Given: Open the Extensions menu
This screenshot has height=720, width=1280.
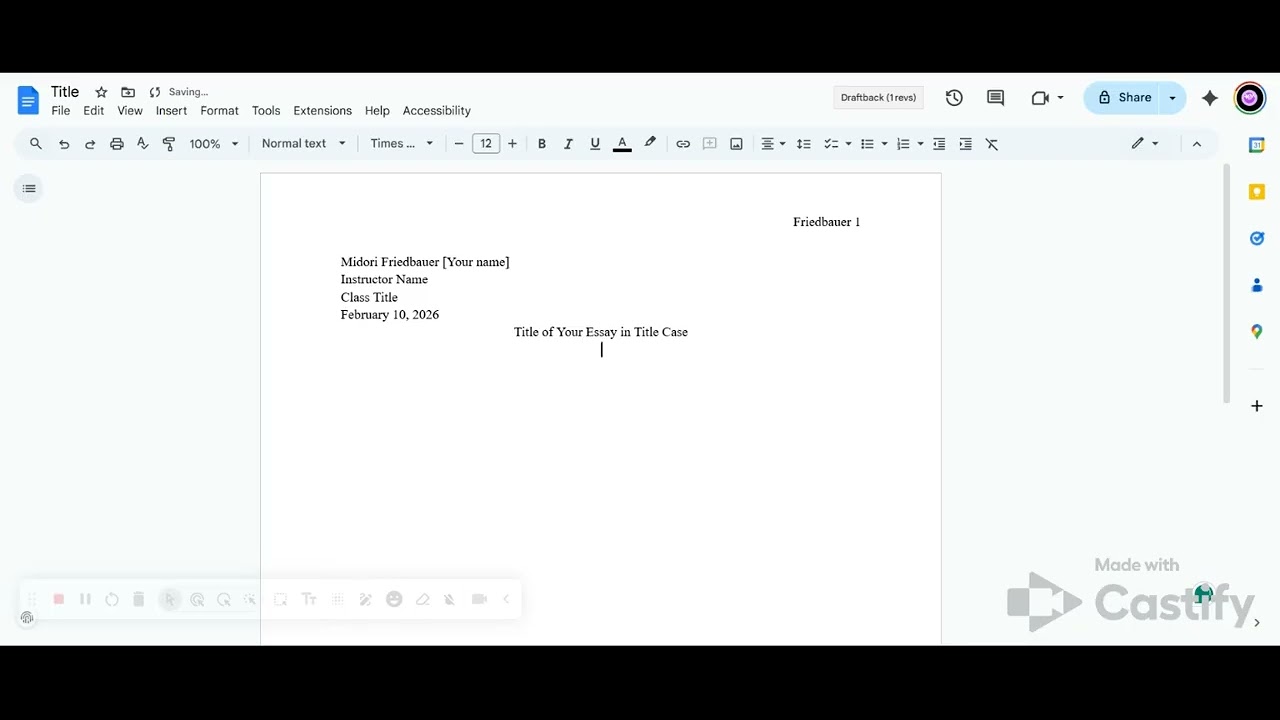Looking at the screenshot, I should 322,111.
